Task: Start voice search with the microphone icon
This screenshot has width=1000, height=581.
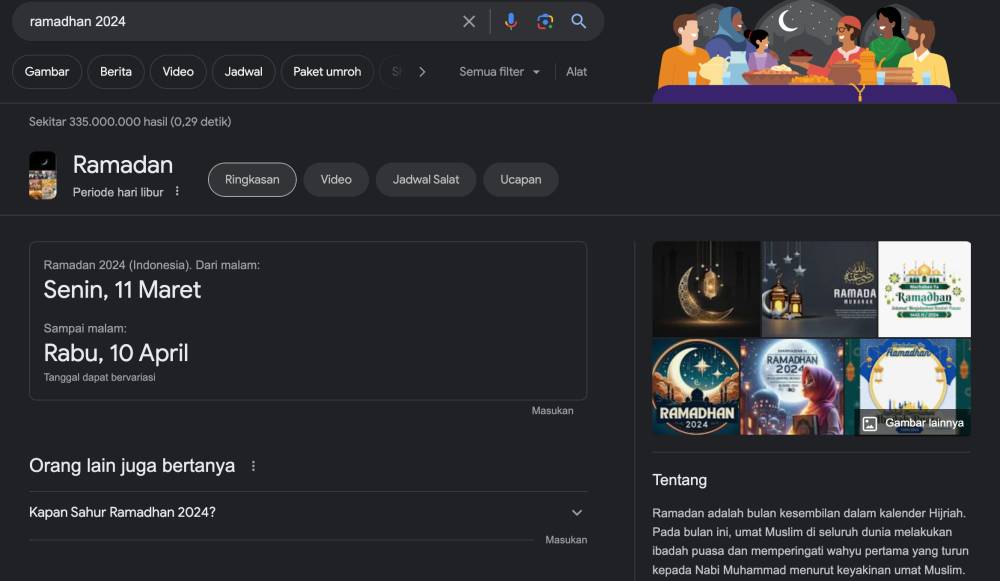Action: tap(511, 22)
